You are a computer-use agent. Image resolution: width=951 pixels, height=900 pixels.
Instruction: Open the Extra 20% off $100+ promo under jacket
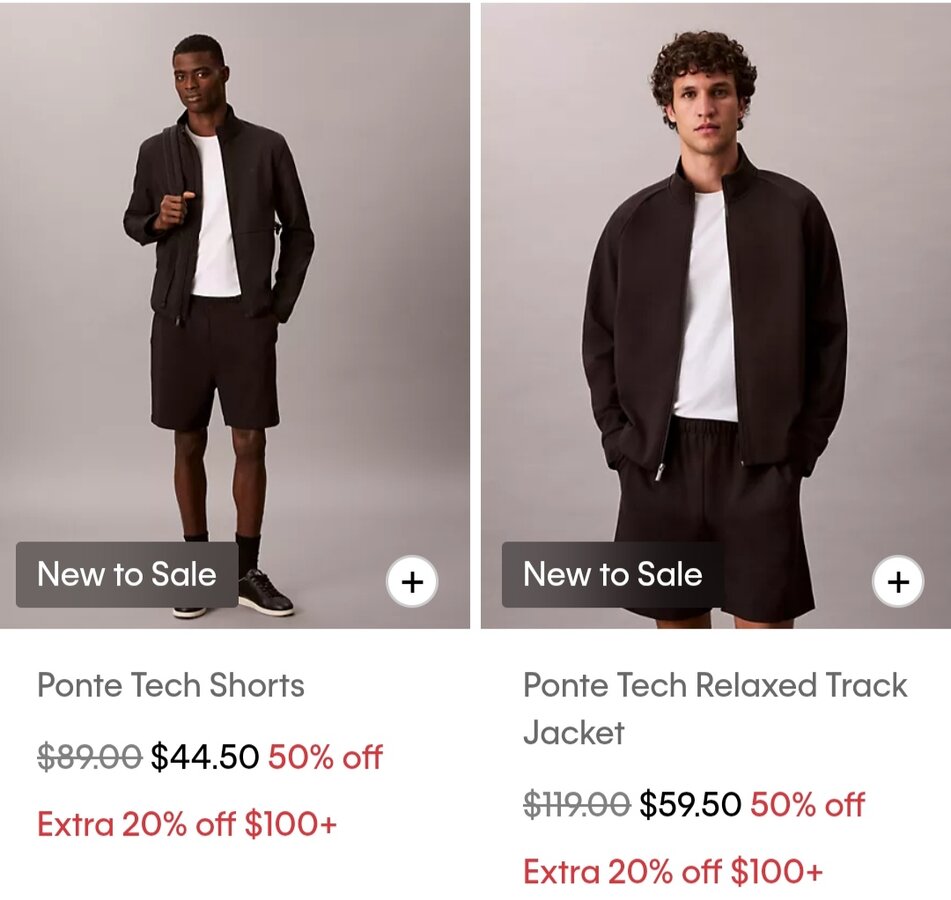(673, 872)
